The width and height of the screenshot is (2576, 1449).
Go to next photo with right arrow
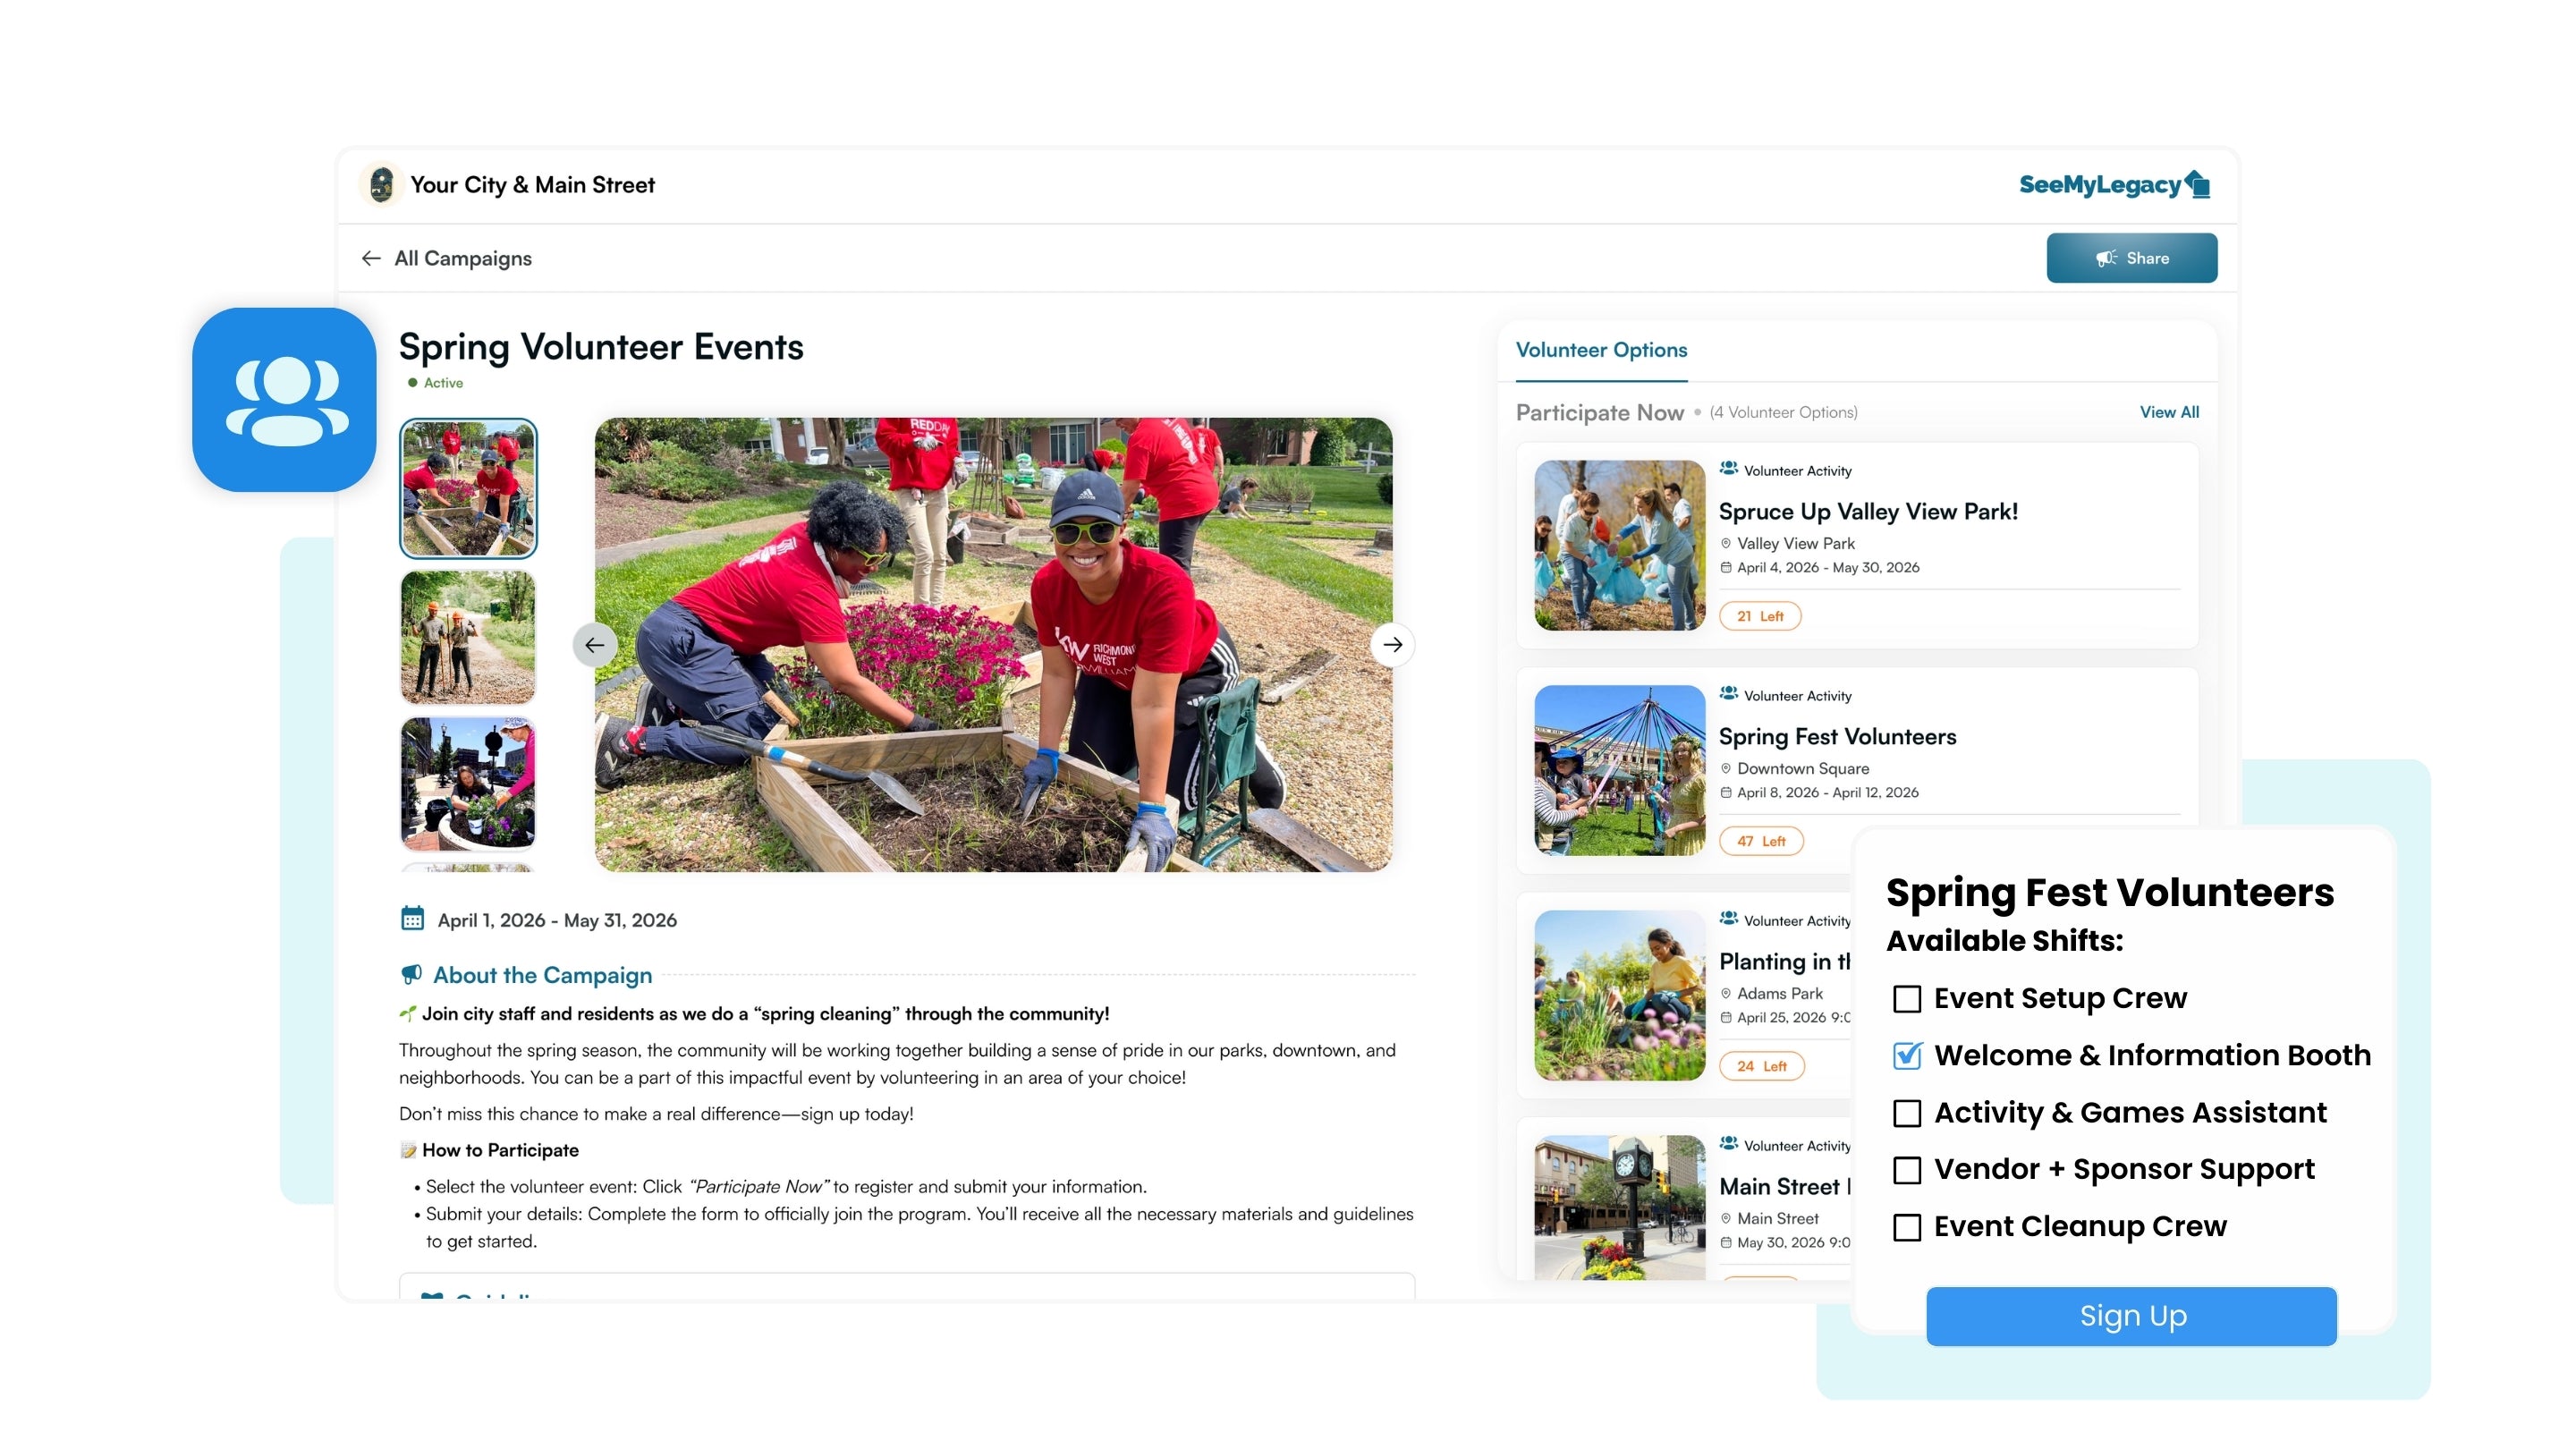point(1392,645)
